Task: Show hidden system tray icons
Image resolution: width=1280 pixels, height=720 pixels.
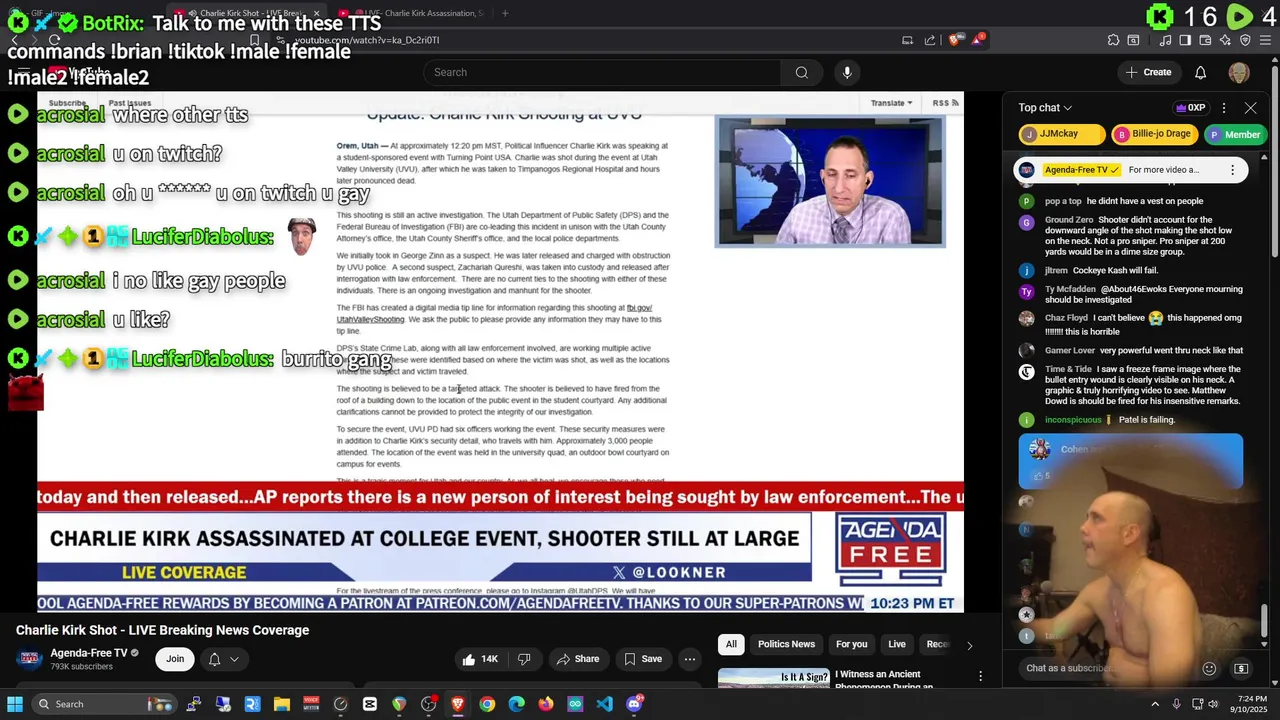Action: [x=1155, y=704]
